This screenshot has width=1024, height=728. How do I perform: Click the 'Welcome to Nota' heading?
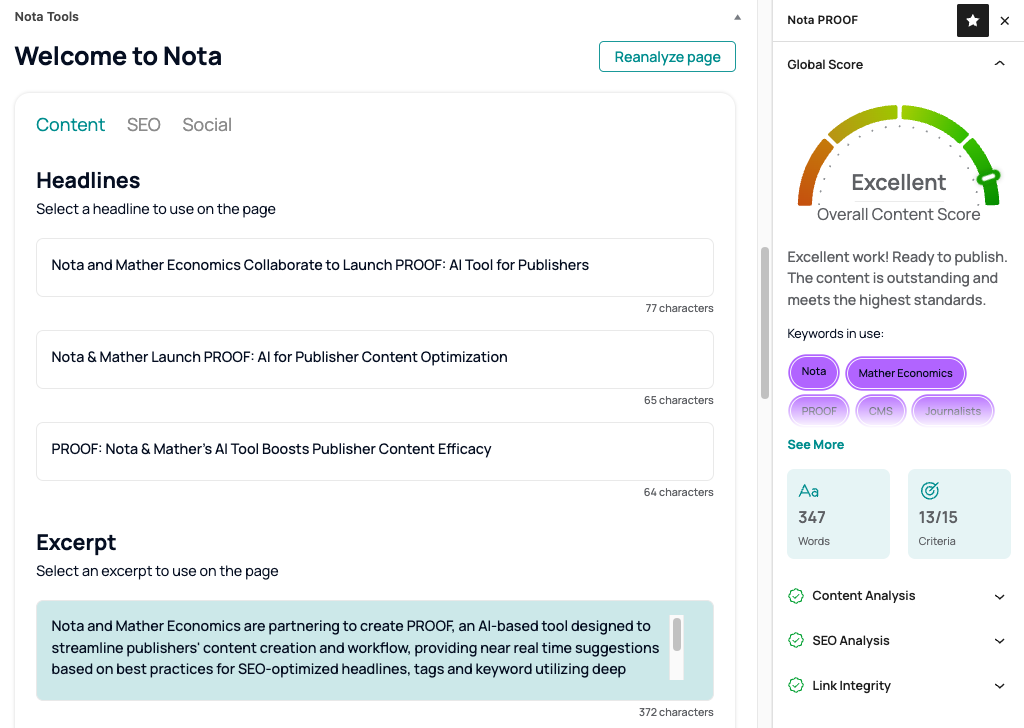[118, 56]
